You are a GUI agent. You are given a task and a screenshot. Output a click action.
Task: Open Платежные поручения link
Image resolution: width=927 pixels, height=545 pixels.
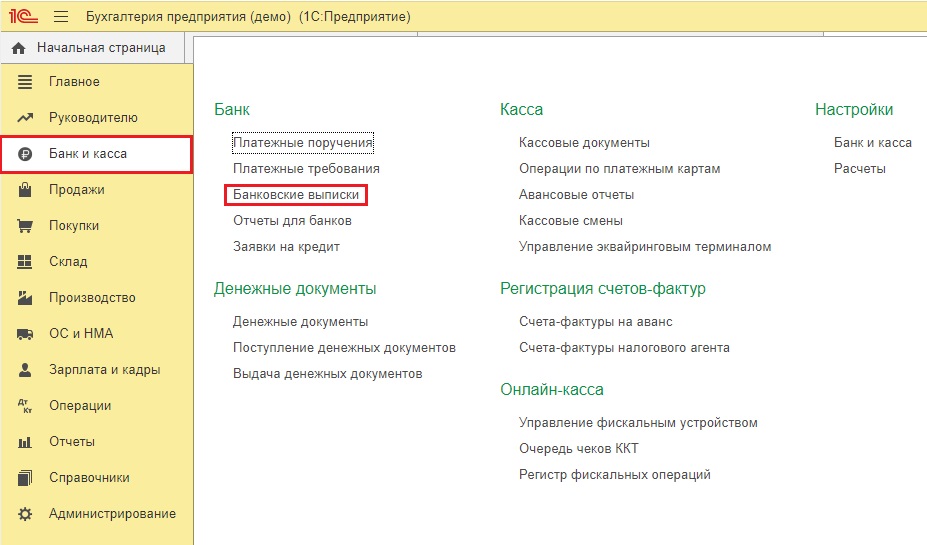click(303, 143)
